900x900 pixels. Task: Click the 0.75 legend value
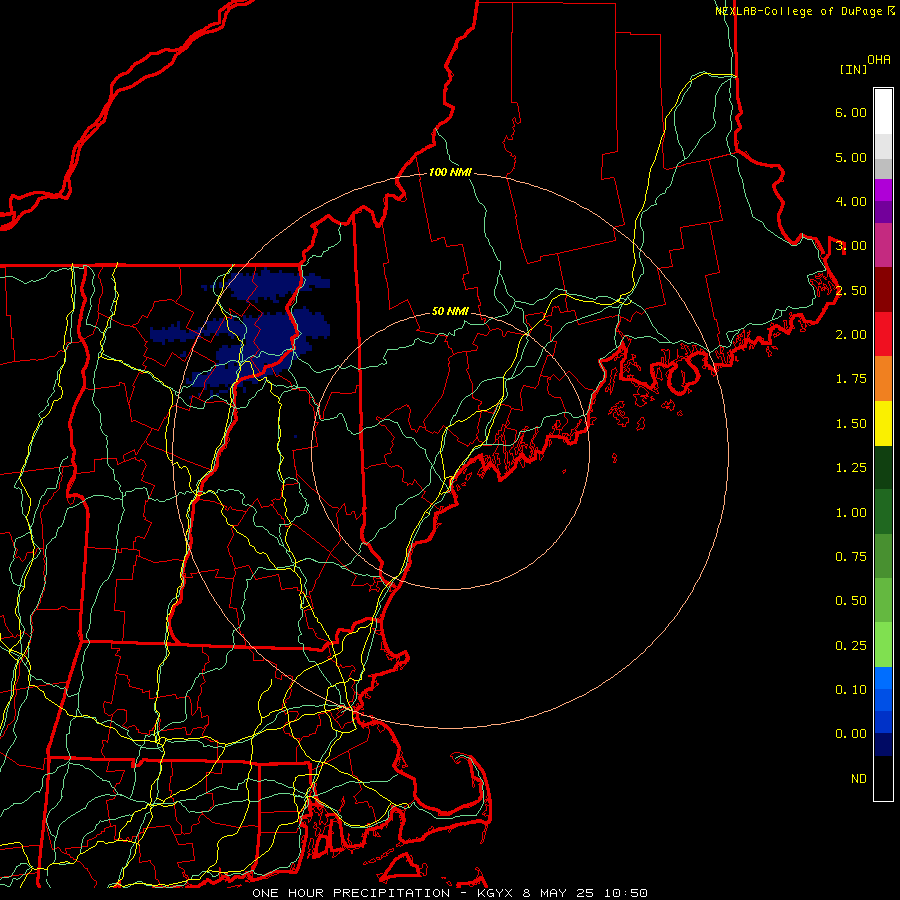pyautogui.click(x=851, y=557)
